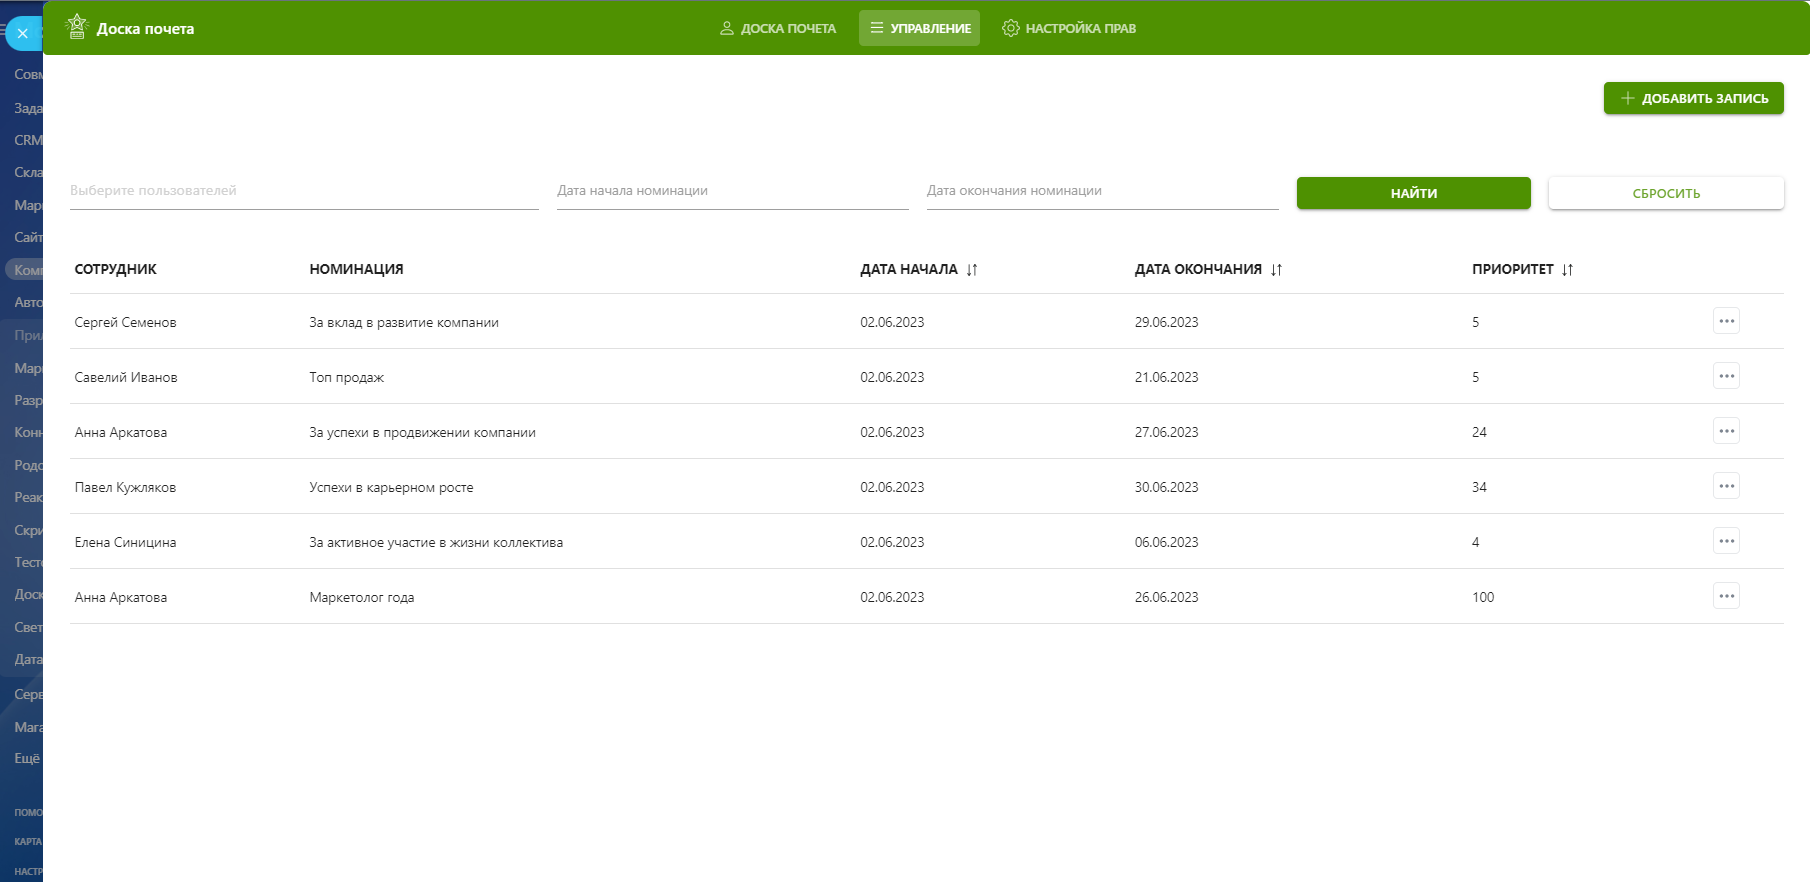Sort table by Приоритет column
This screenshot has width=1810, height=882.
pos(1567,270)
